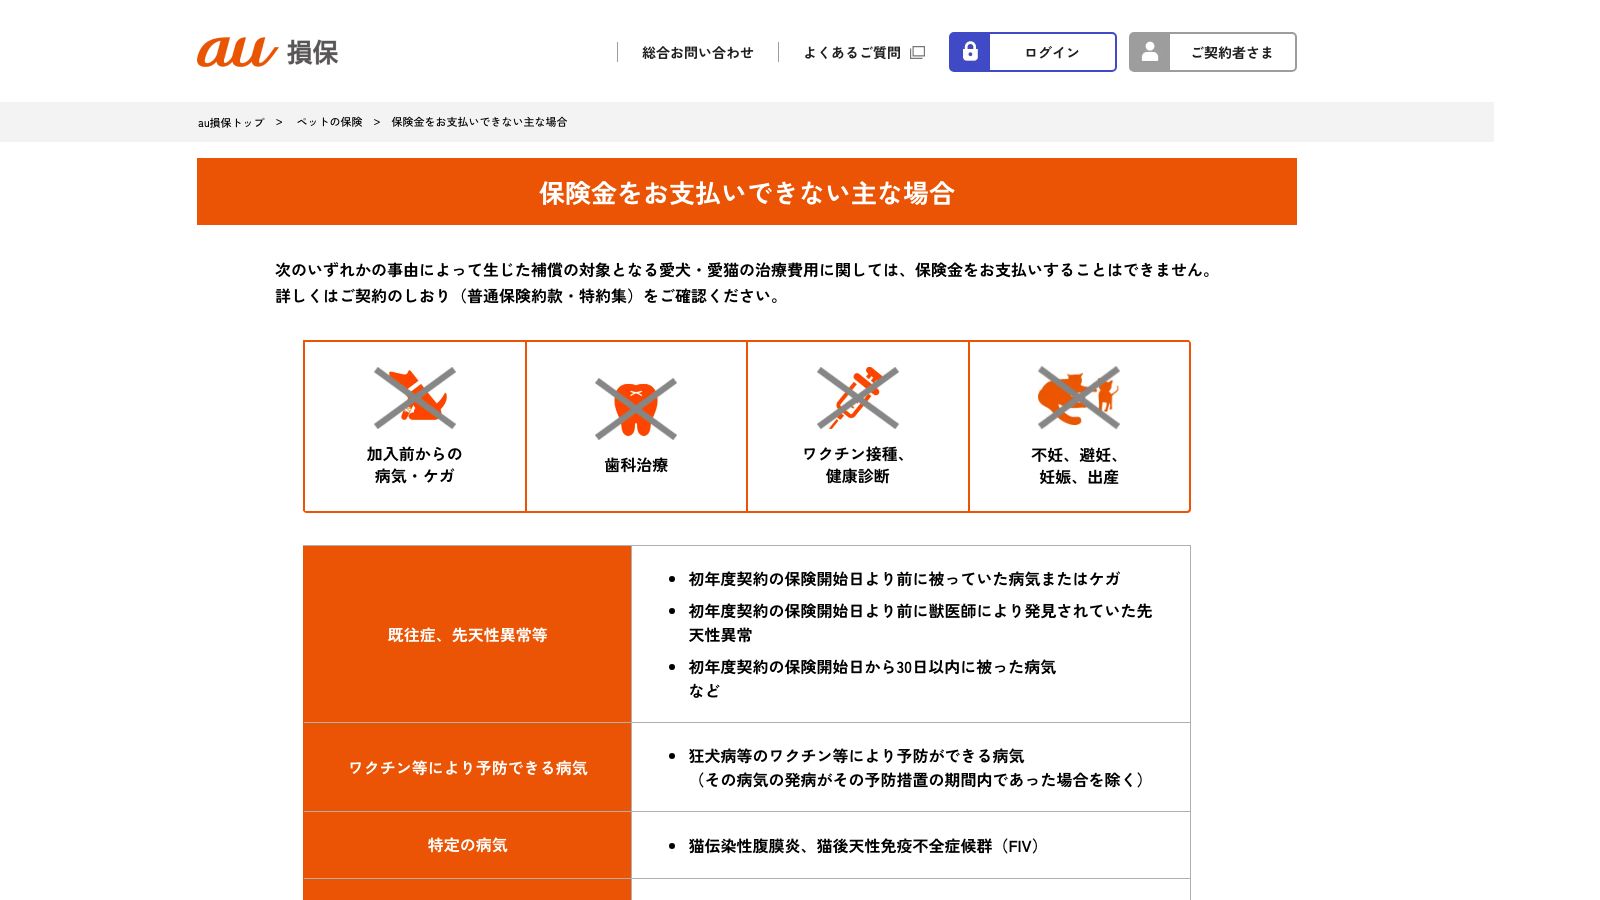Viewport: 1600px width, 900px height.
Task: Click bullet about 保険開始日より前に被っていた病気またはケガ
Action: pyautogui.click(x=904, y=579)
